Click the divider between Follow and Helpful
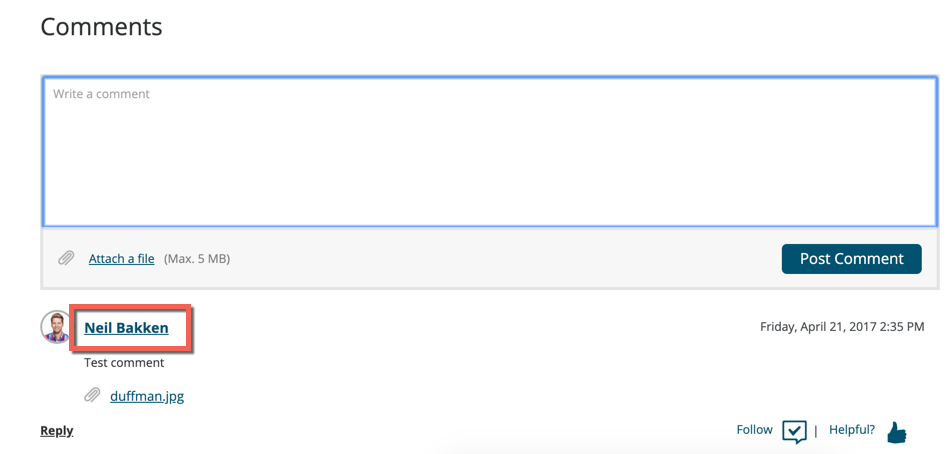 tap(815, 431)
